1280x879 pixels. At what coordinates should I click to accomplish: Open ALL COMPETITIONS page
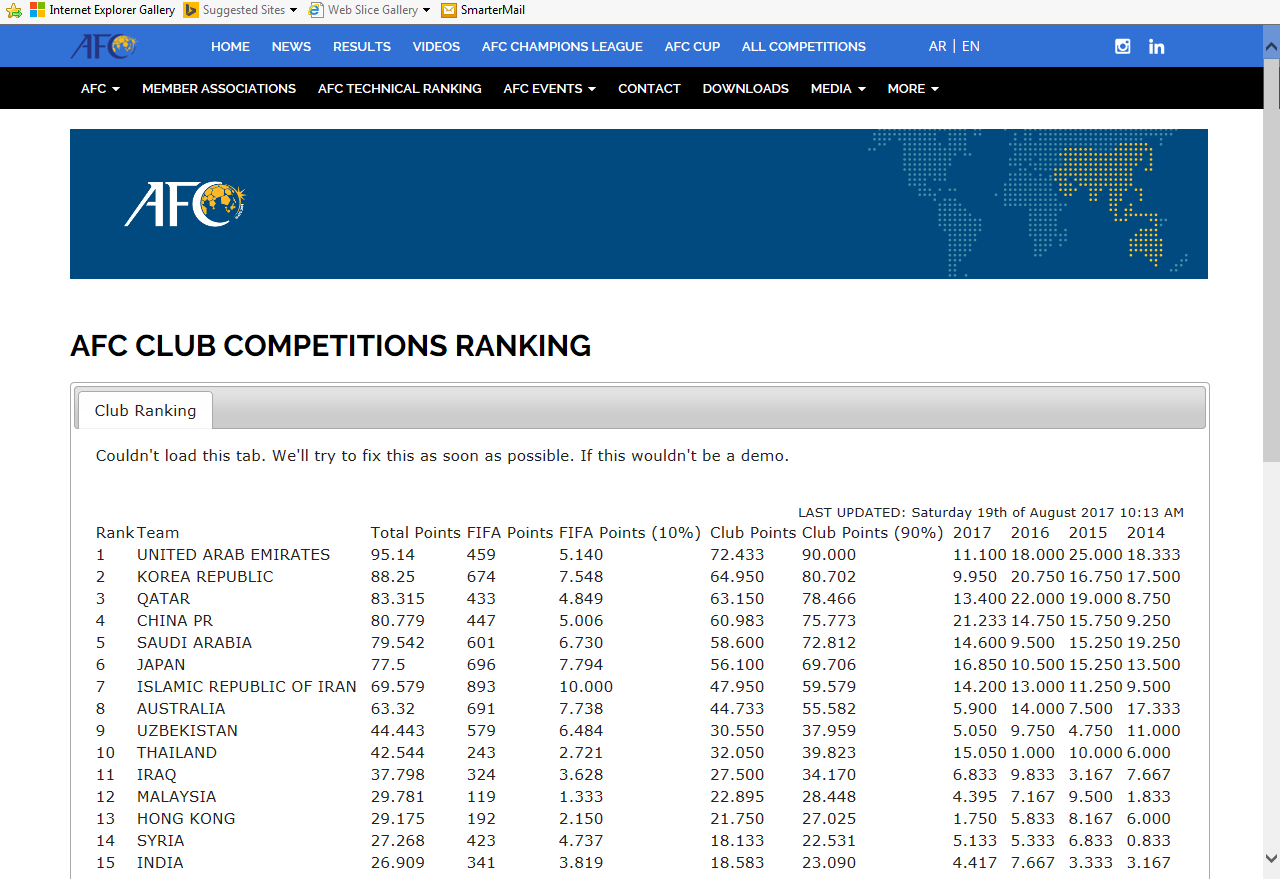point(804,46)
